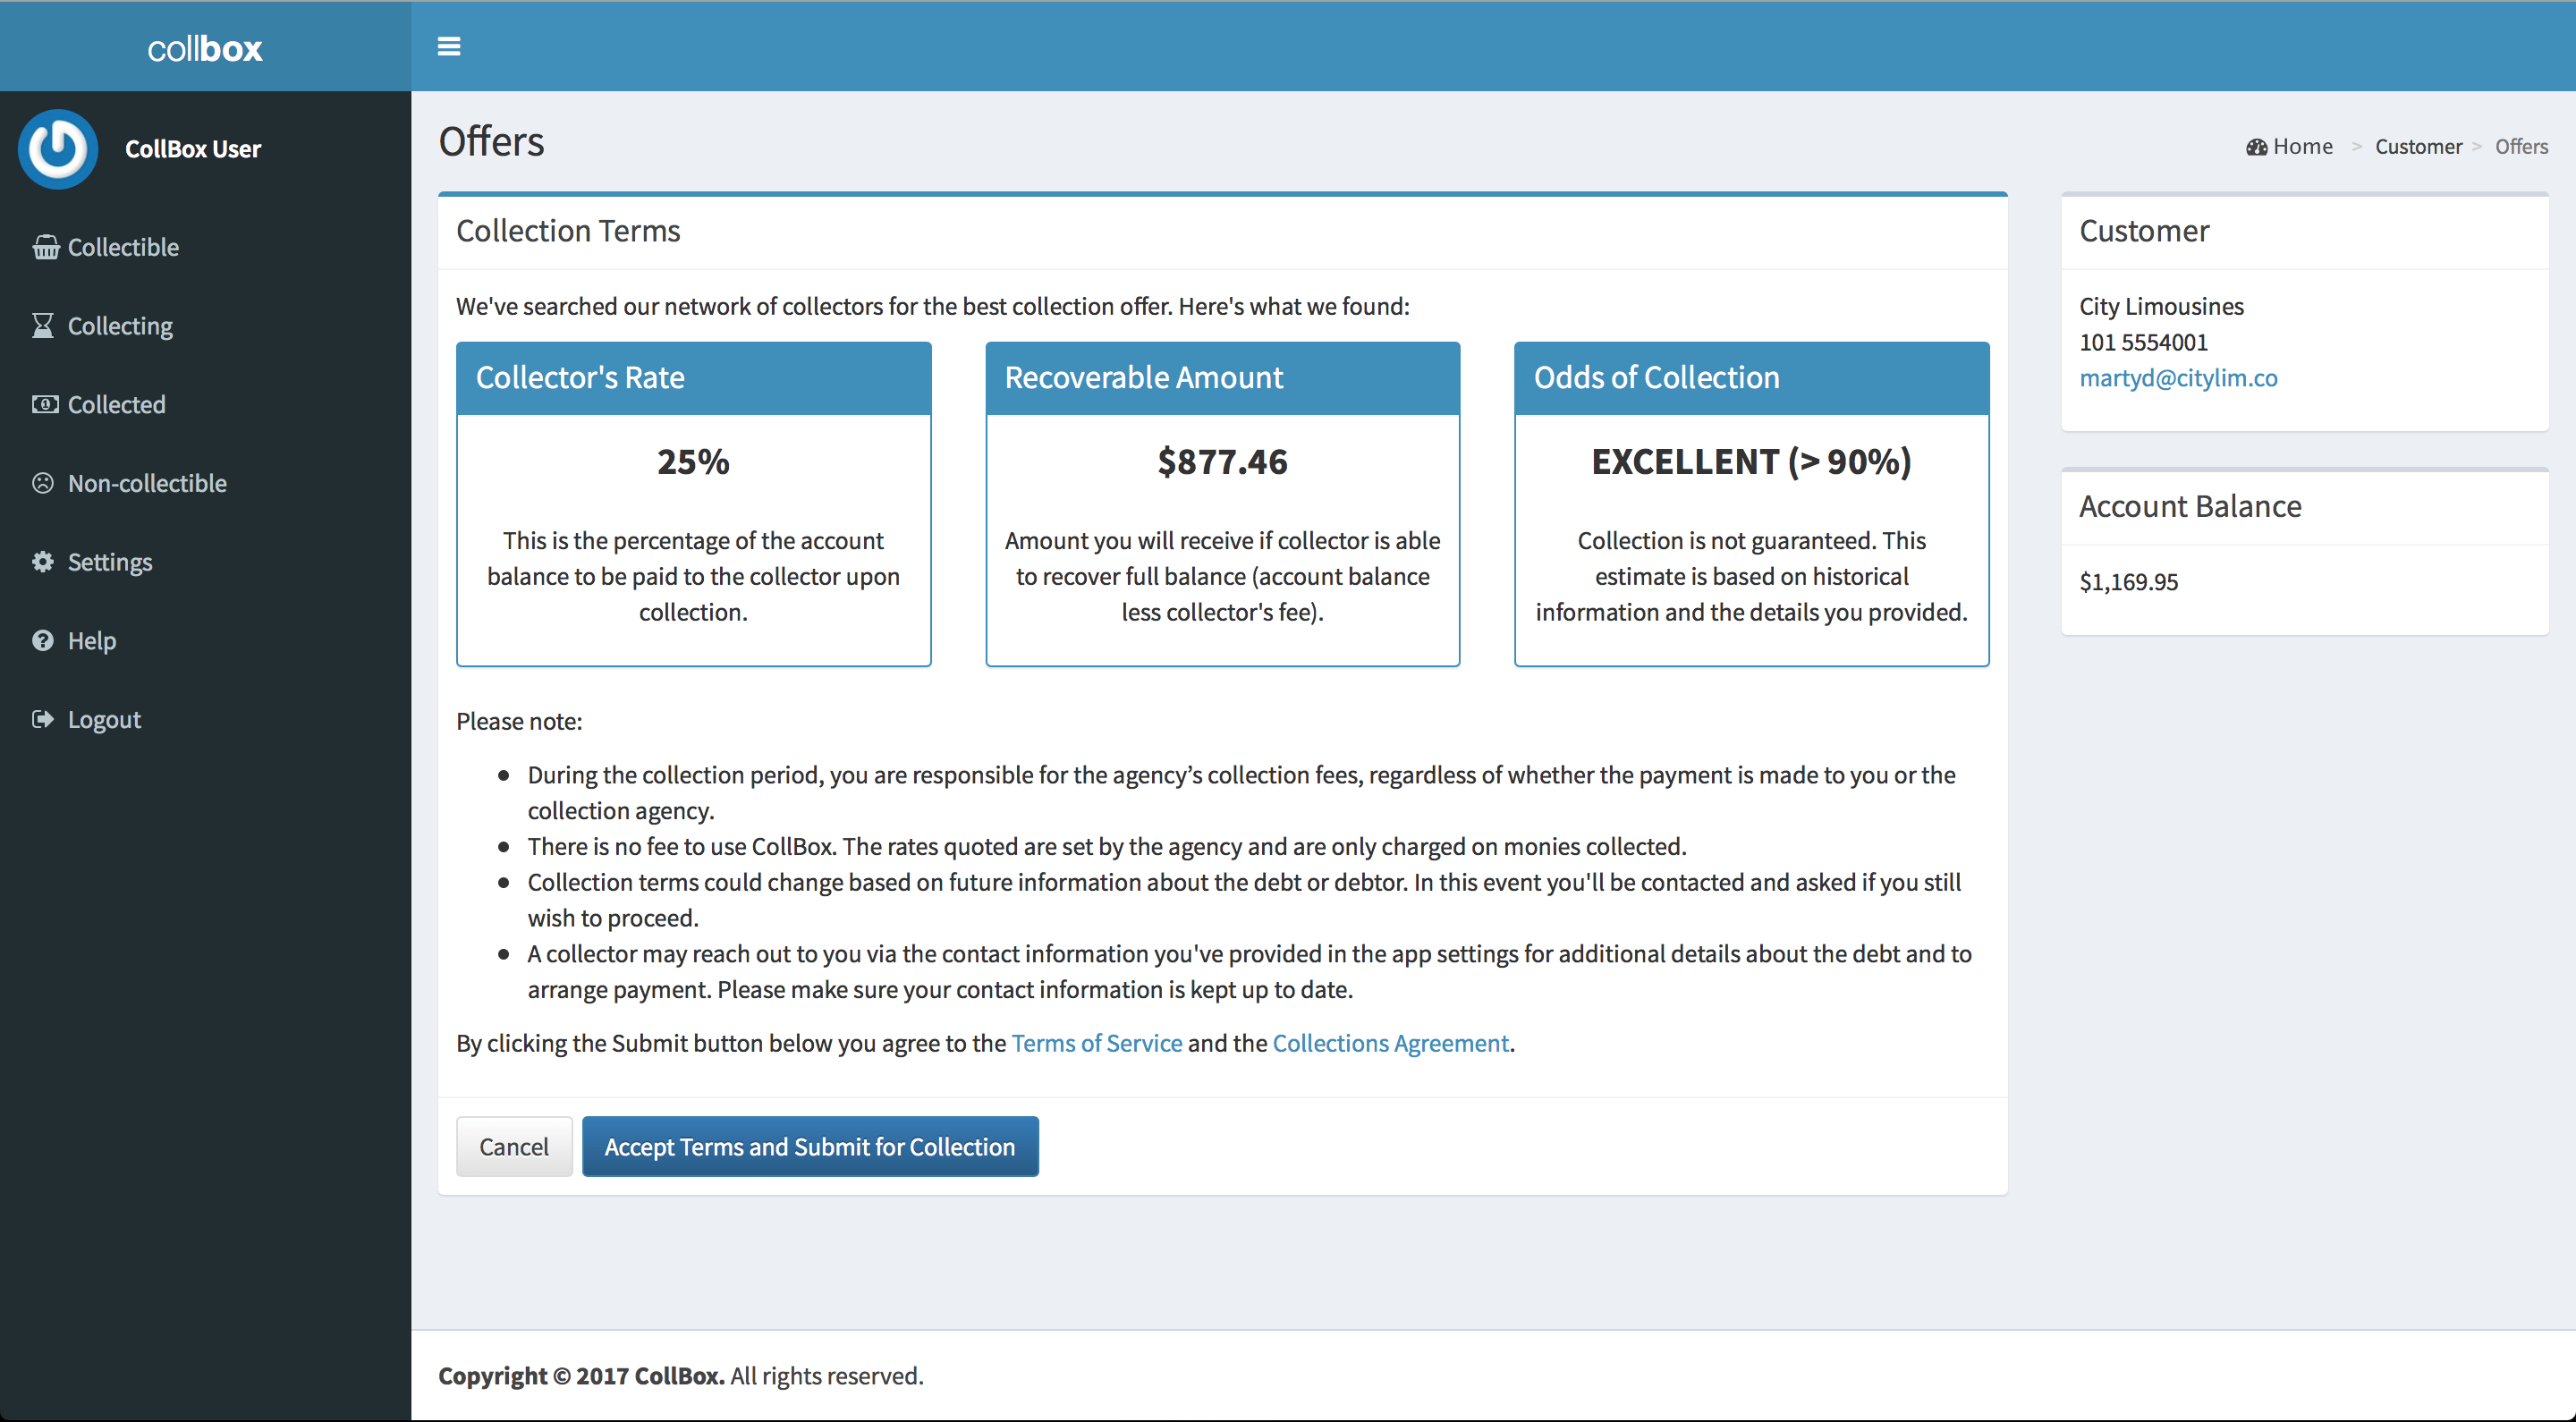Click the Logout arrow icon
2576x1422 pixels.
[43, 719]
